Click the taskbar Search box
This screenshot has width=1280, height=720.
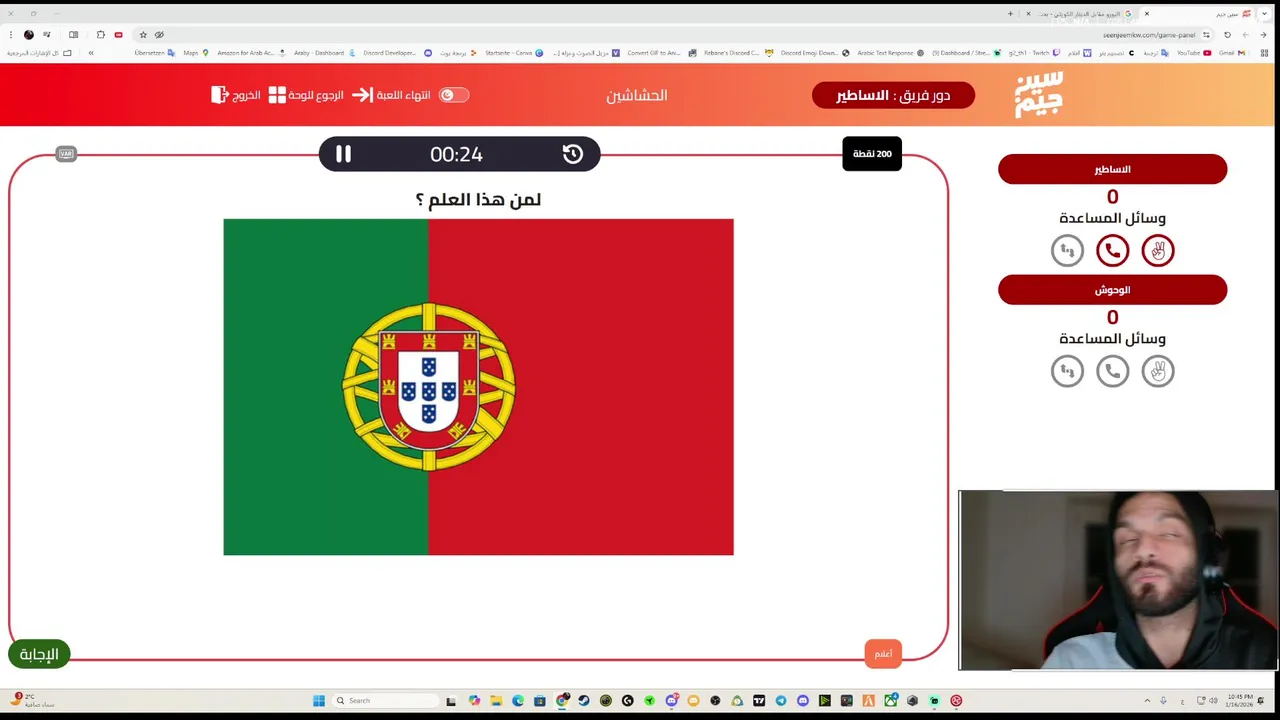pos(386,701)
